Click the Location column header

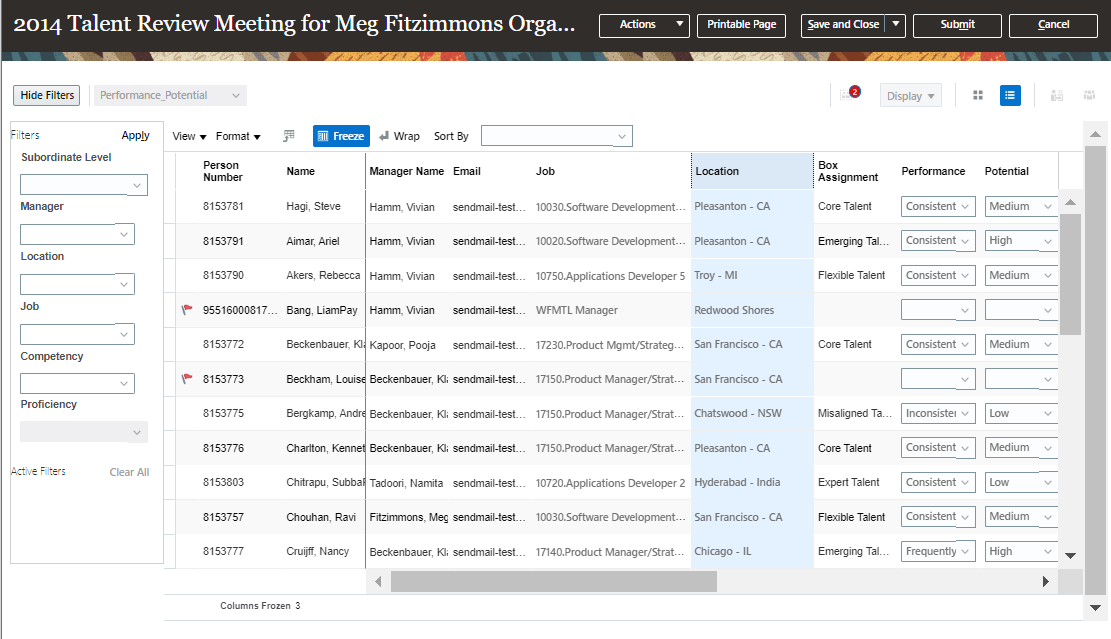pyautogui.click(x=752, y=171)
